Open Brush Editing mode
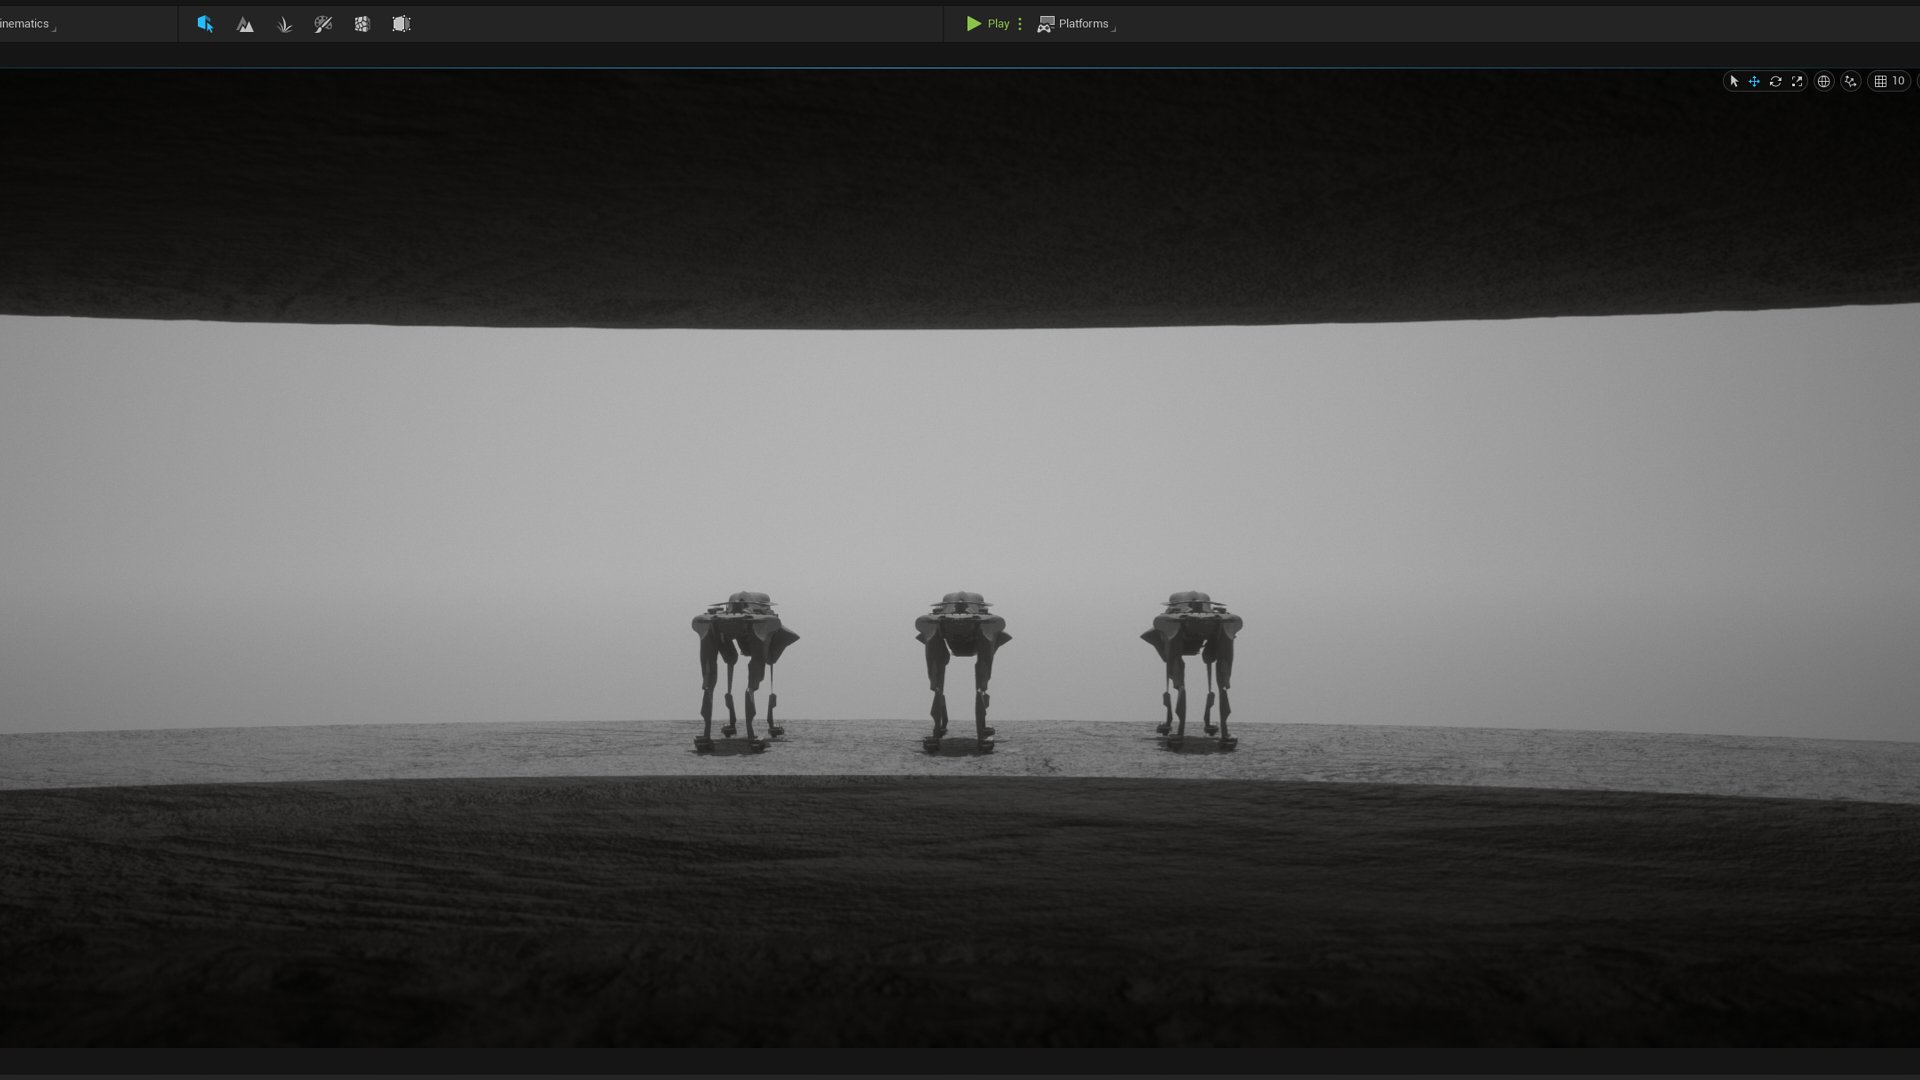This screenshot has height=1080, width=1920. tap(401, 24)
